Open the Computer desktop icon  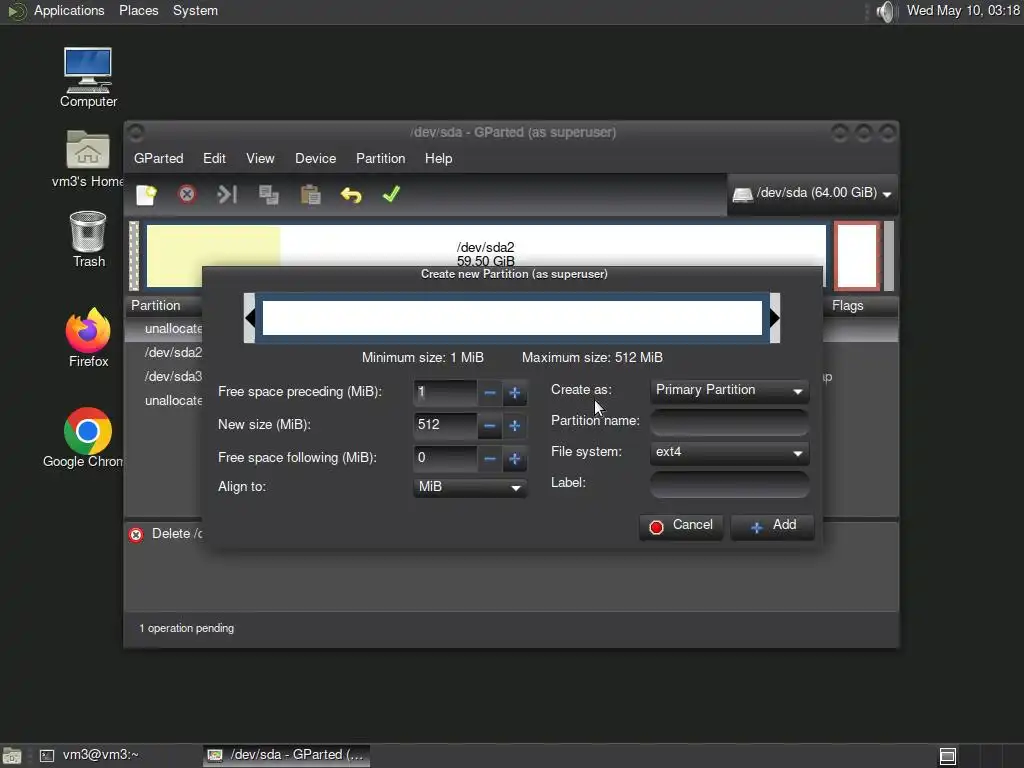[x=88, y=77]
